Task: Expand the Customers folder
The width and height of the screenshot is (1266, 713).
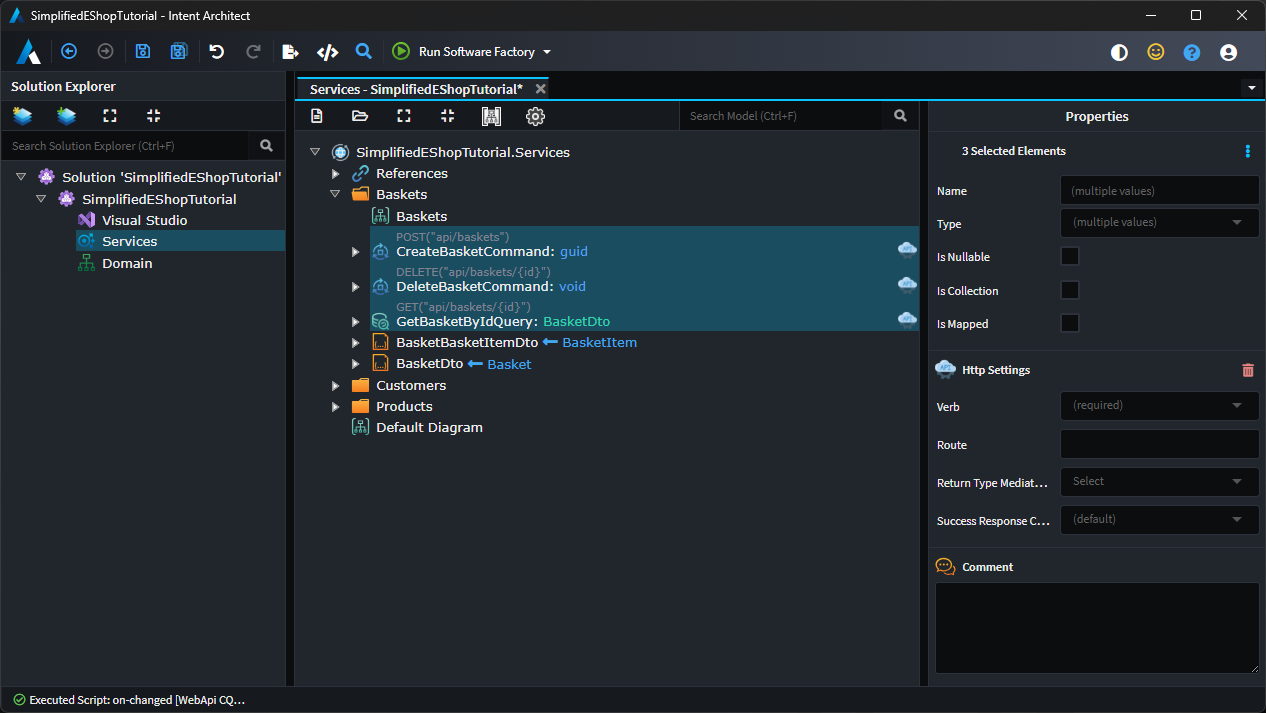Action: pos(336,385)
